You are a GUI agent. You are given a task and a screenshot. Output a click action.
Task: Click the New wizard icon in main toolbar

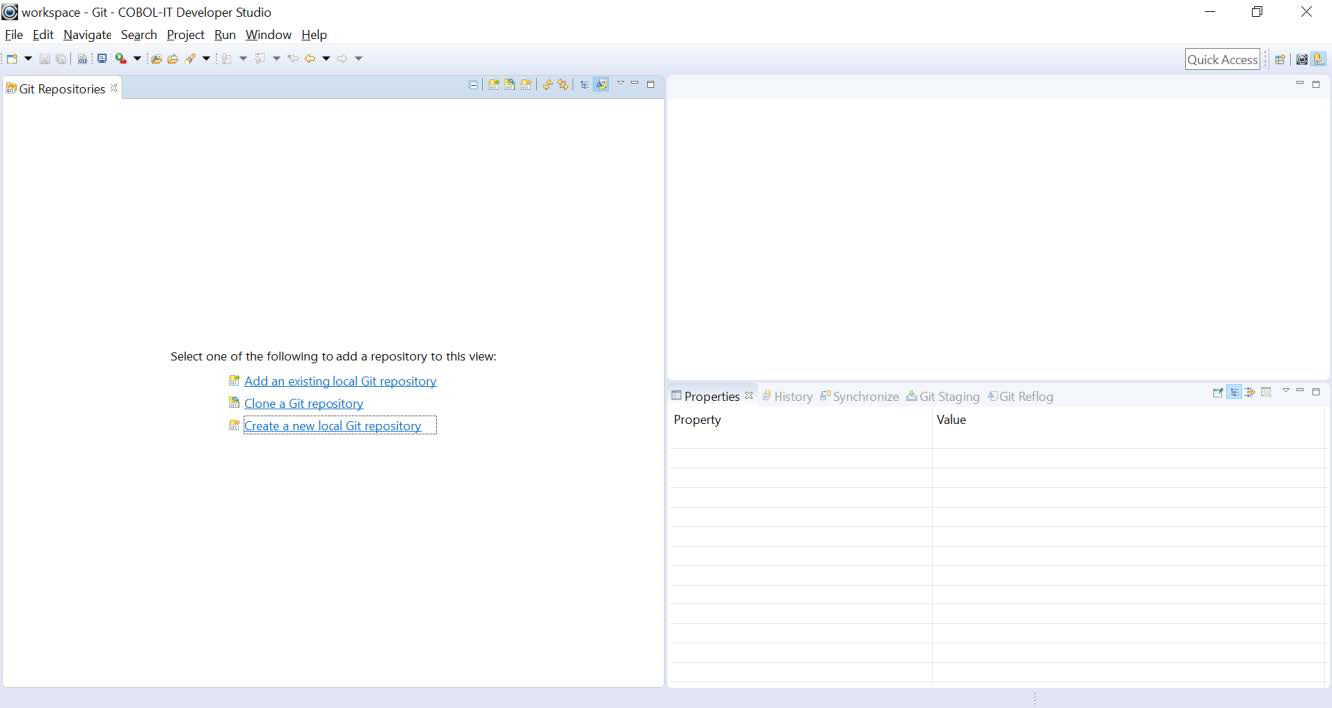point(12,59)
